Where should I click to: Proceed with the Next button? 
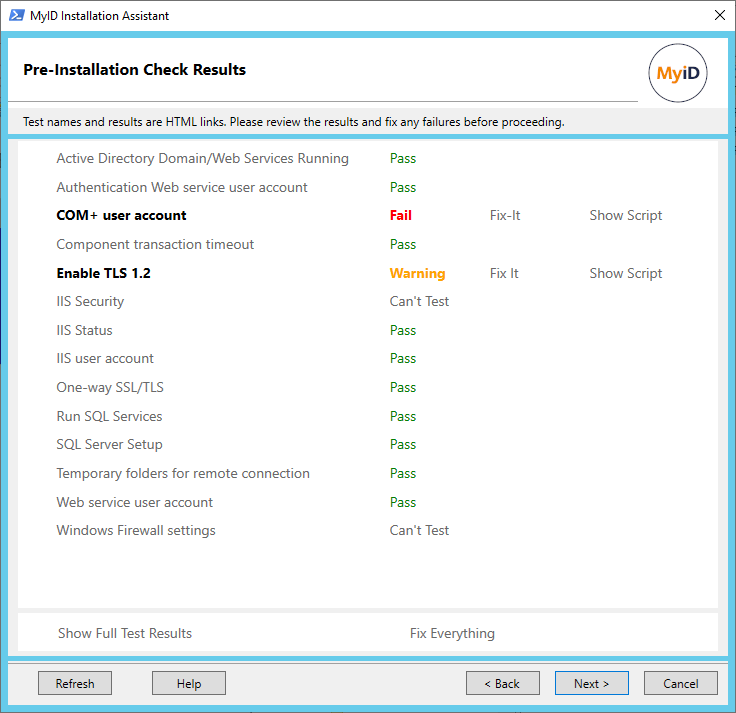point(591,683)
